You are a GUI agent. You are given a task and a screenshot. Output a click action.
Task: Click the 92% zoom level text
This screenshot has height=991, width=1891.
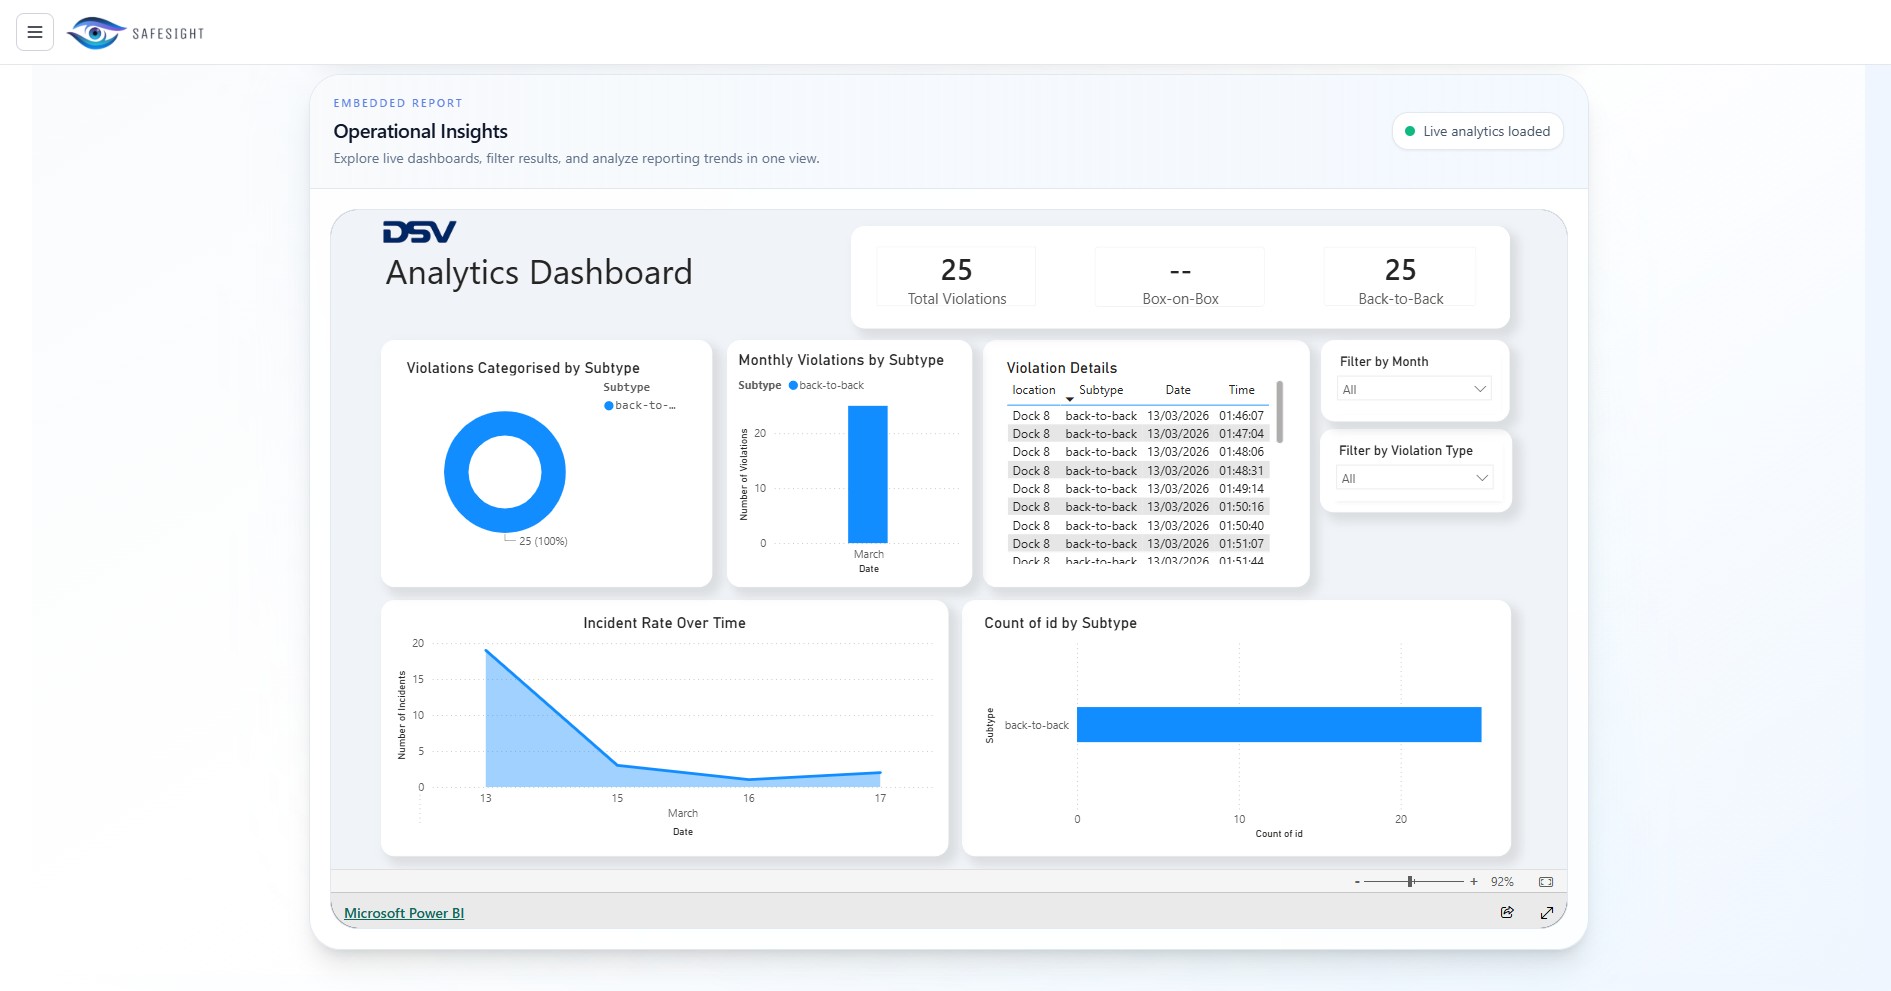click(1502, 882)
